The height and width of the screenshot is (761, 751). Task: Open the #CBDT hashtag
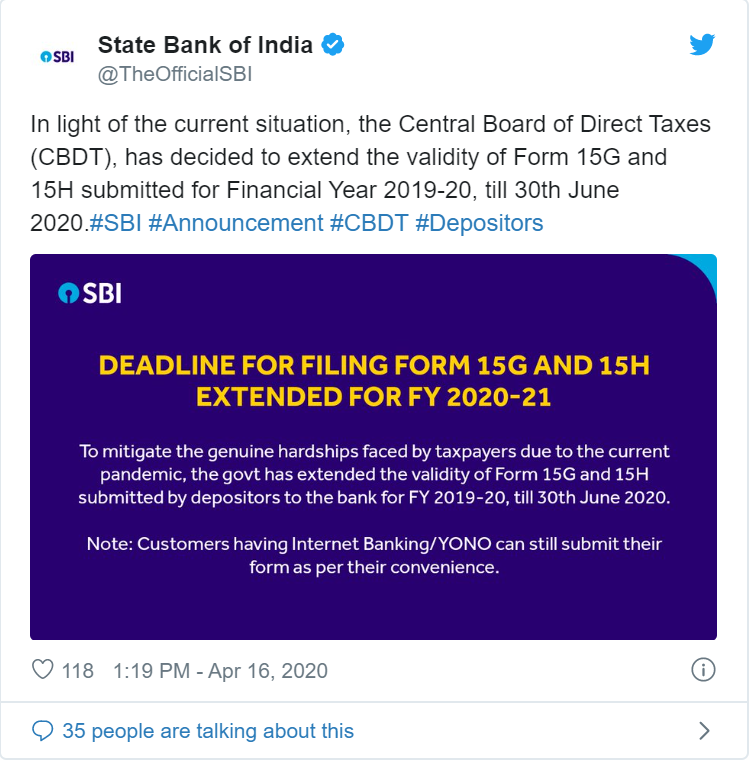(368, 223)
